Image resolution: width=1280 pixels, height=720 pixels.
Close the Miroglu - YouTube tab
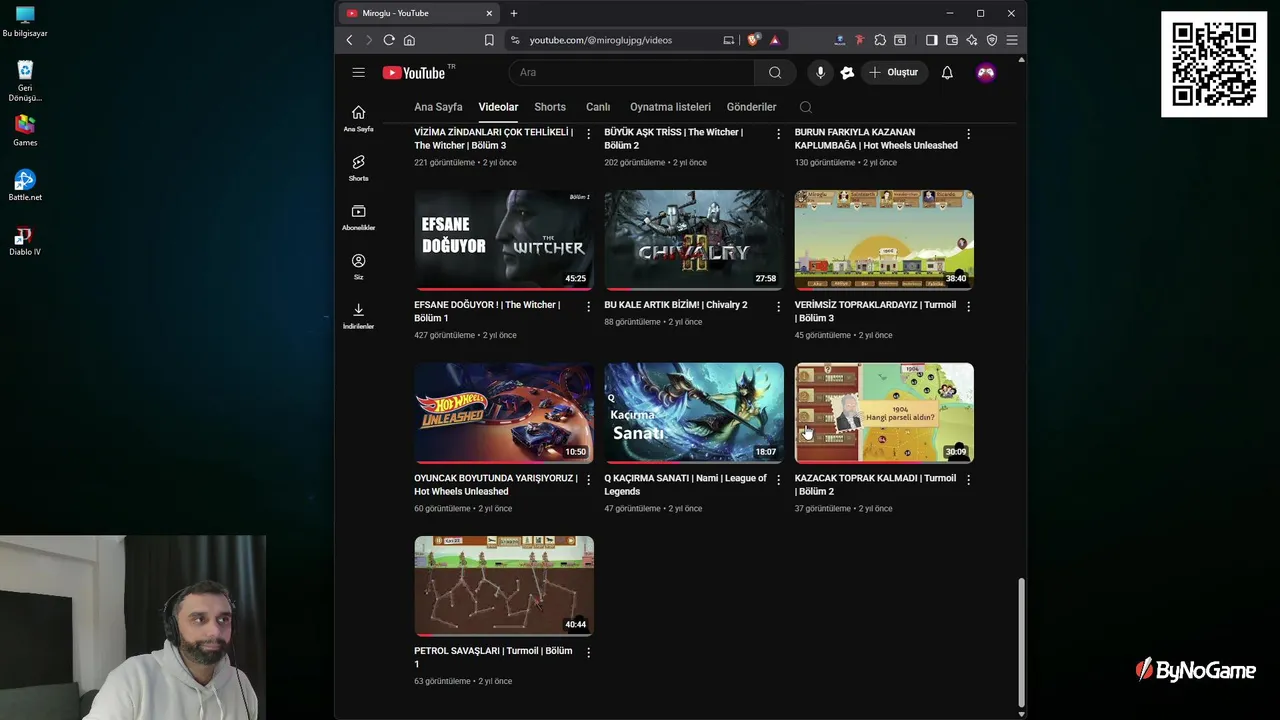coord(489,13)
